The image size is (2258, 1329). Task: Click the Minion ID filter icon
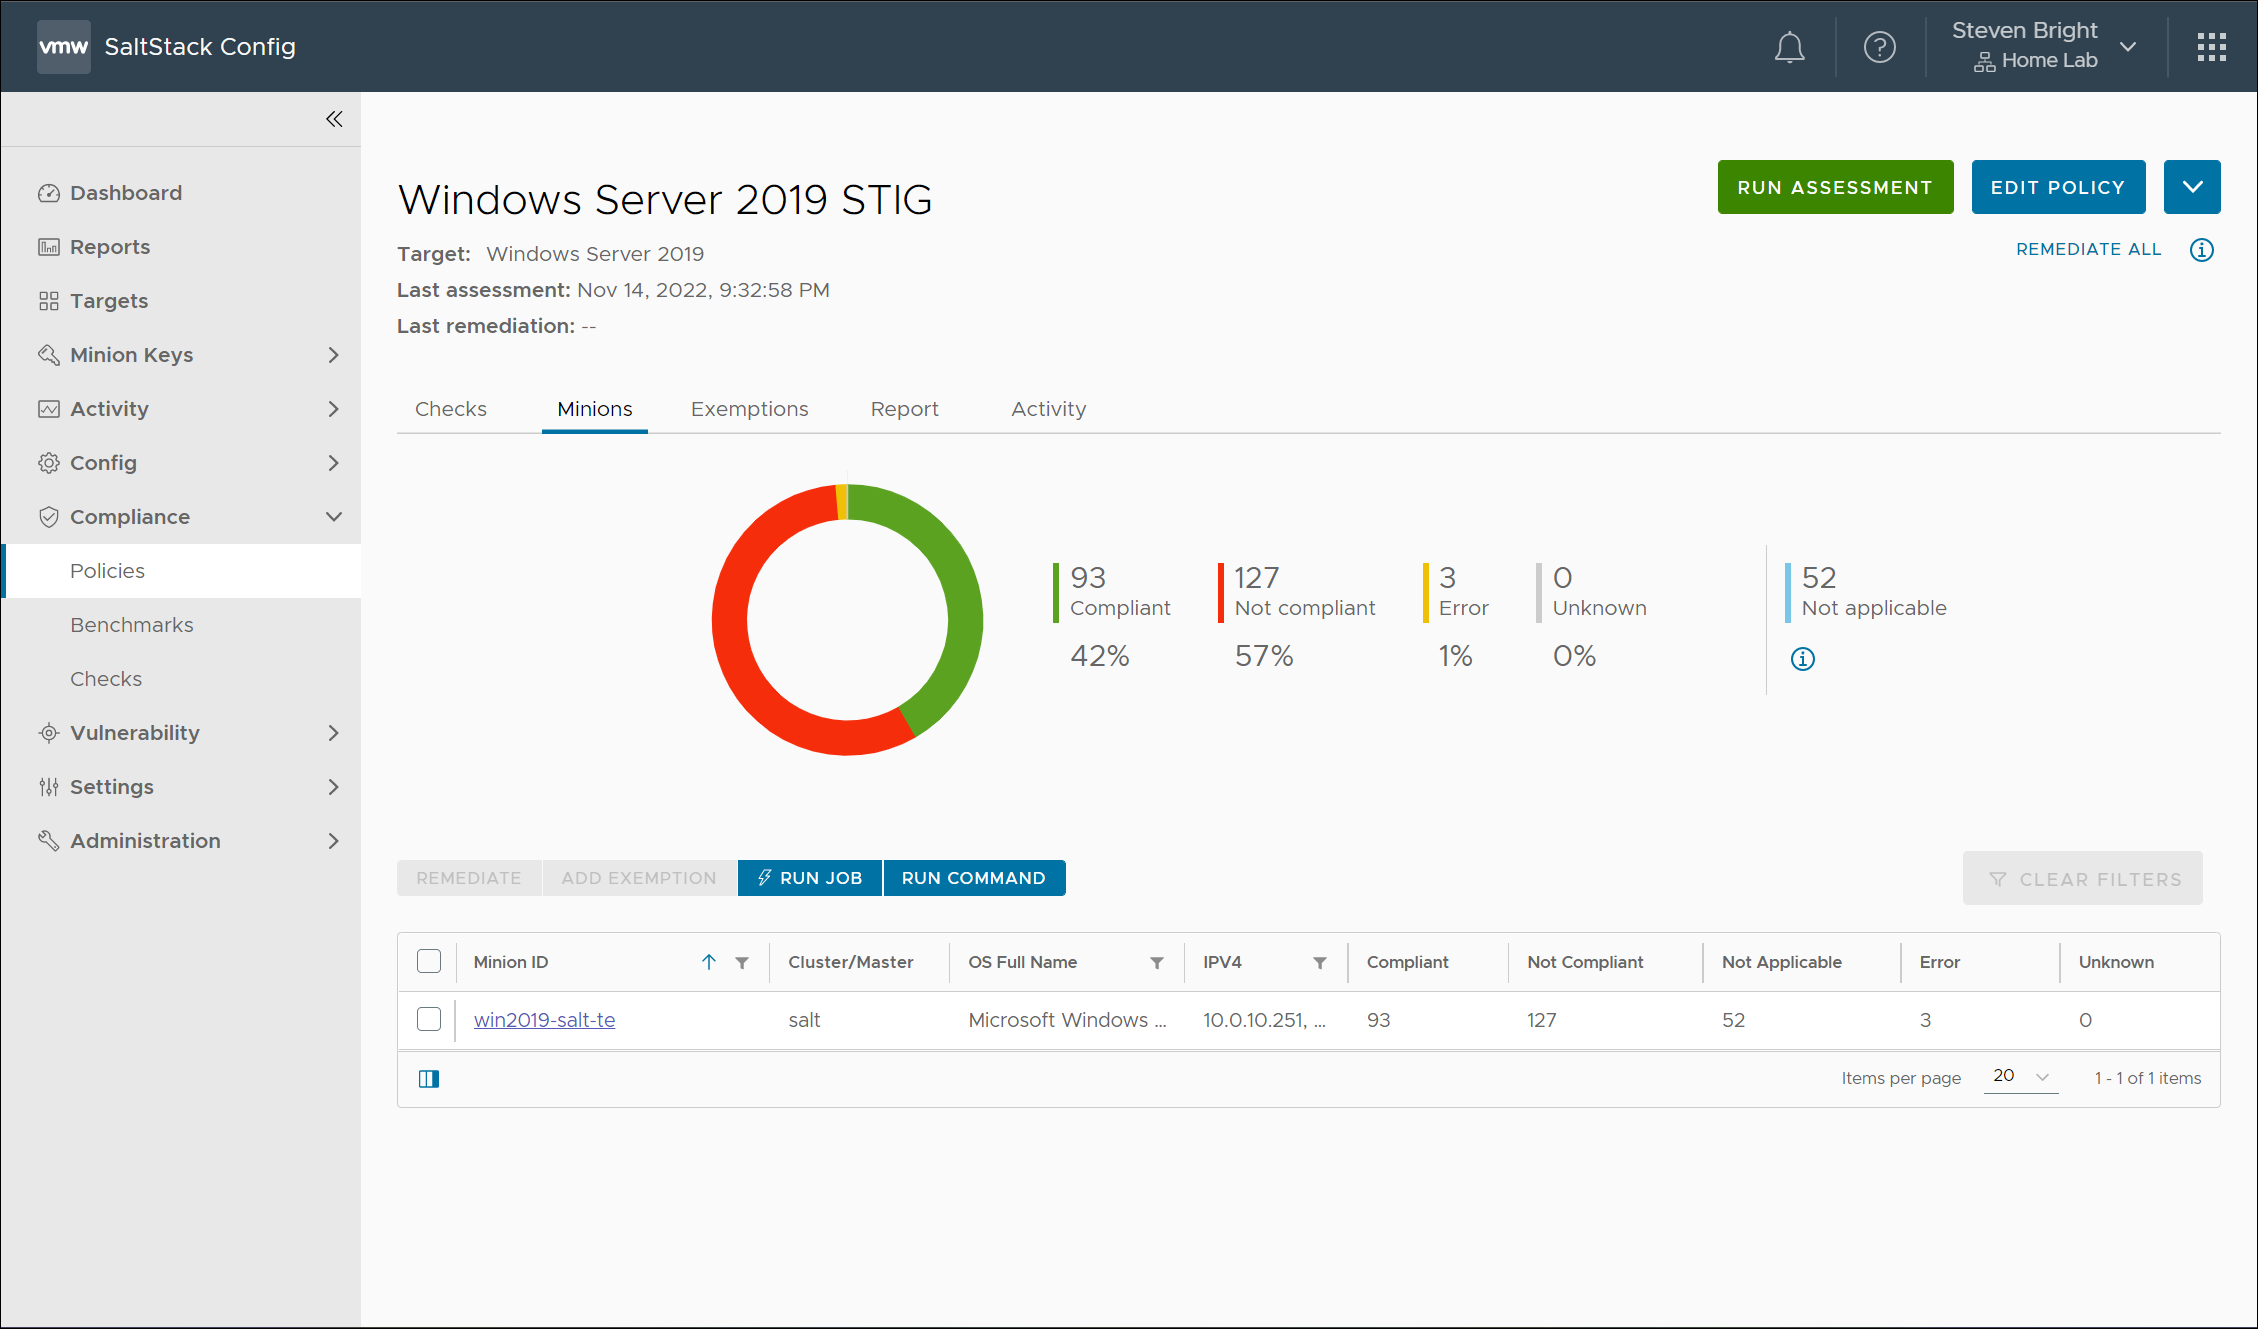click(742, 963)
